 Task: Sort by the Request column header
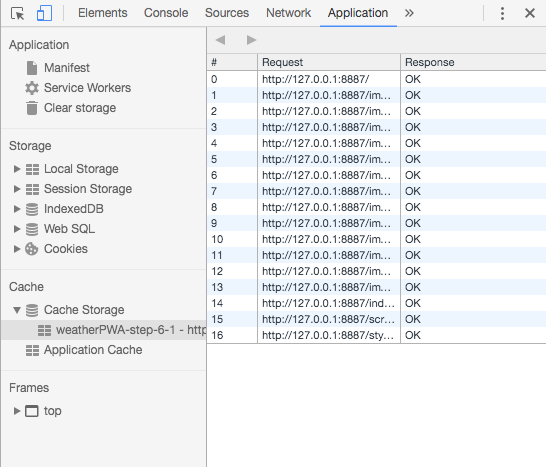(329, 62)
